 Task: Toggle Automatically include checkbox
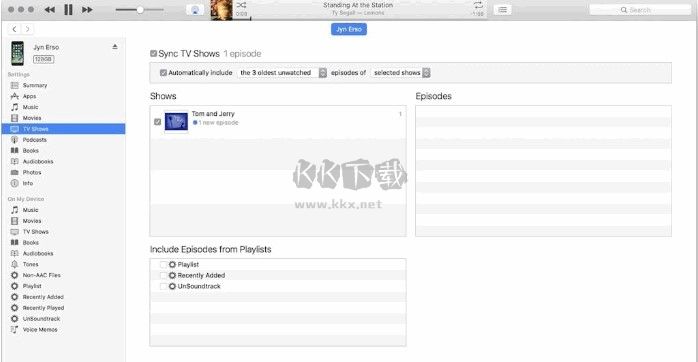[163, 73]
